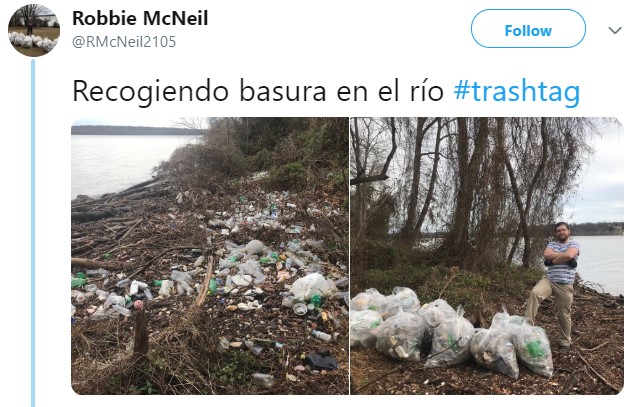This screenshot has height=407, width=634.
Task: Open the #trashtag hashtag link
Action: pyautogui.click(x=517, y=91)
